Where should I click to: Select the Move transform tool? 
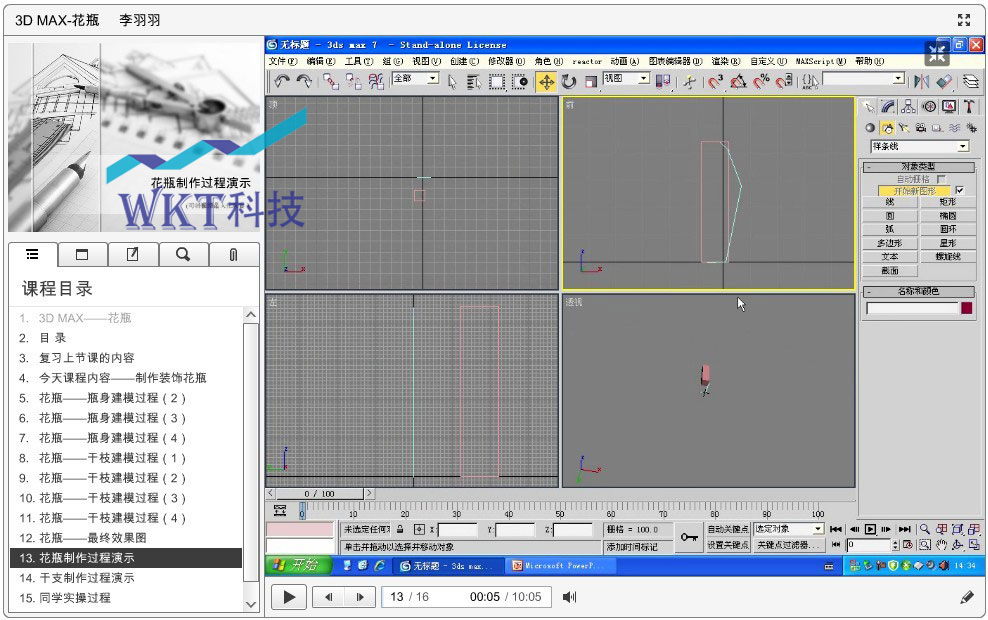(x=546, y=81)
